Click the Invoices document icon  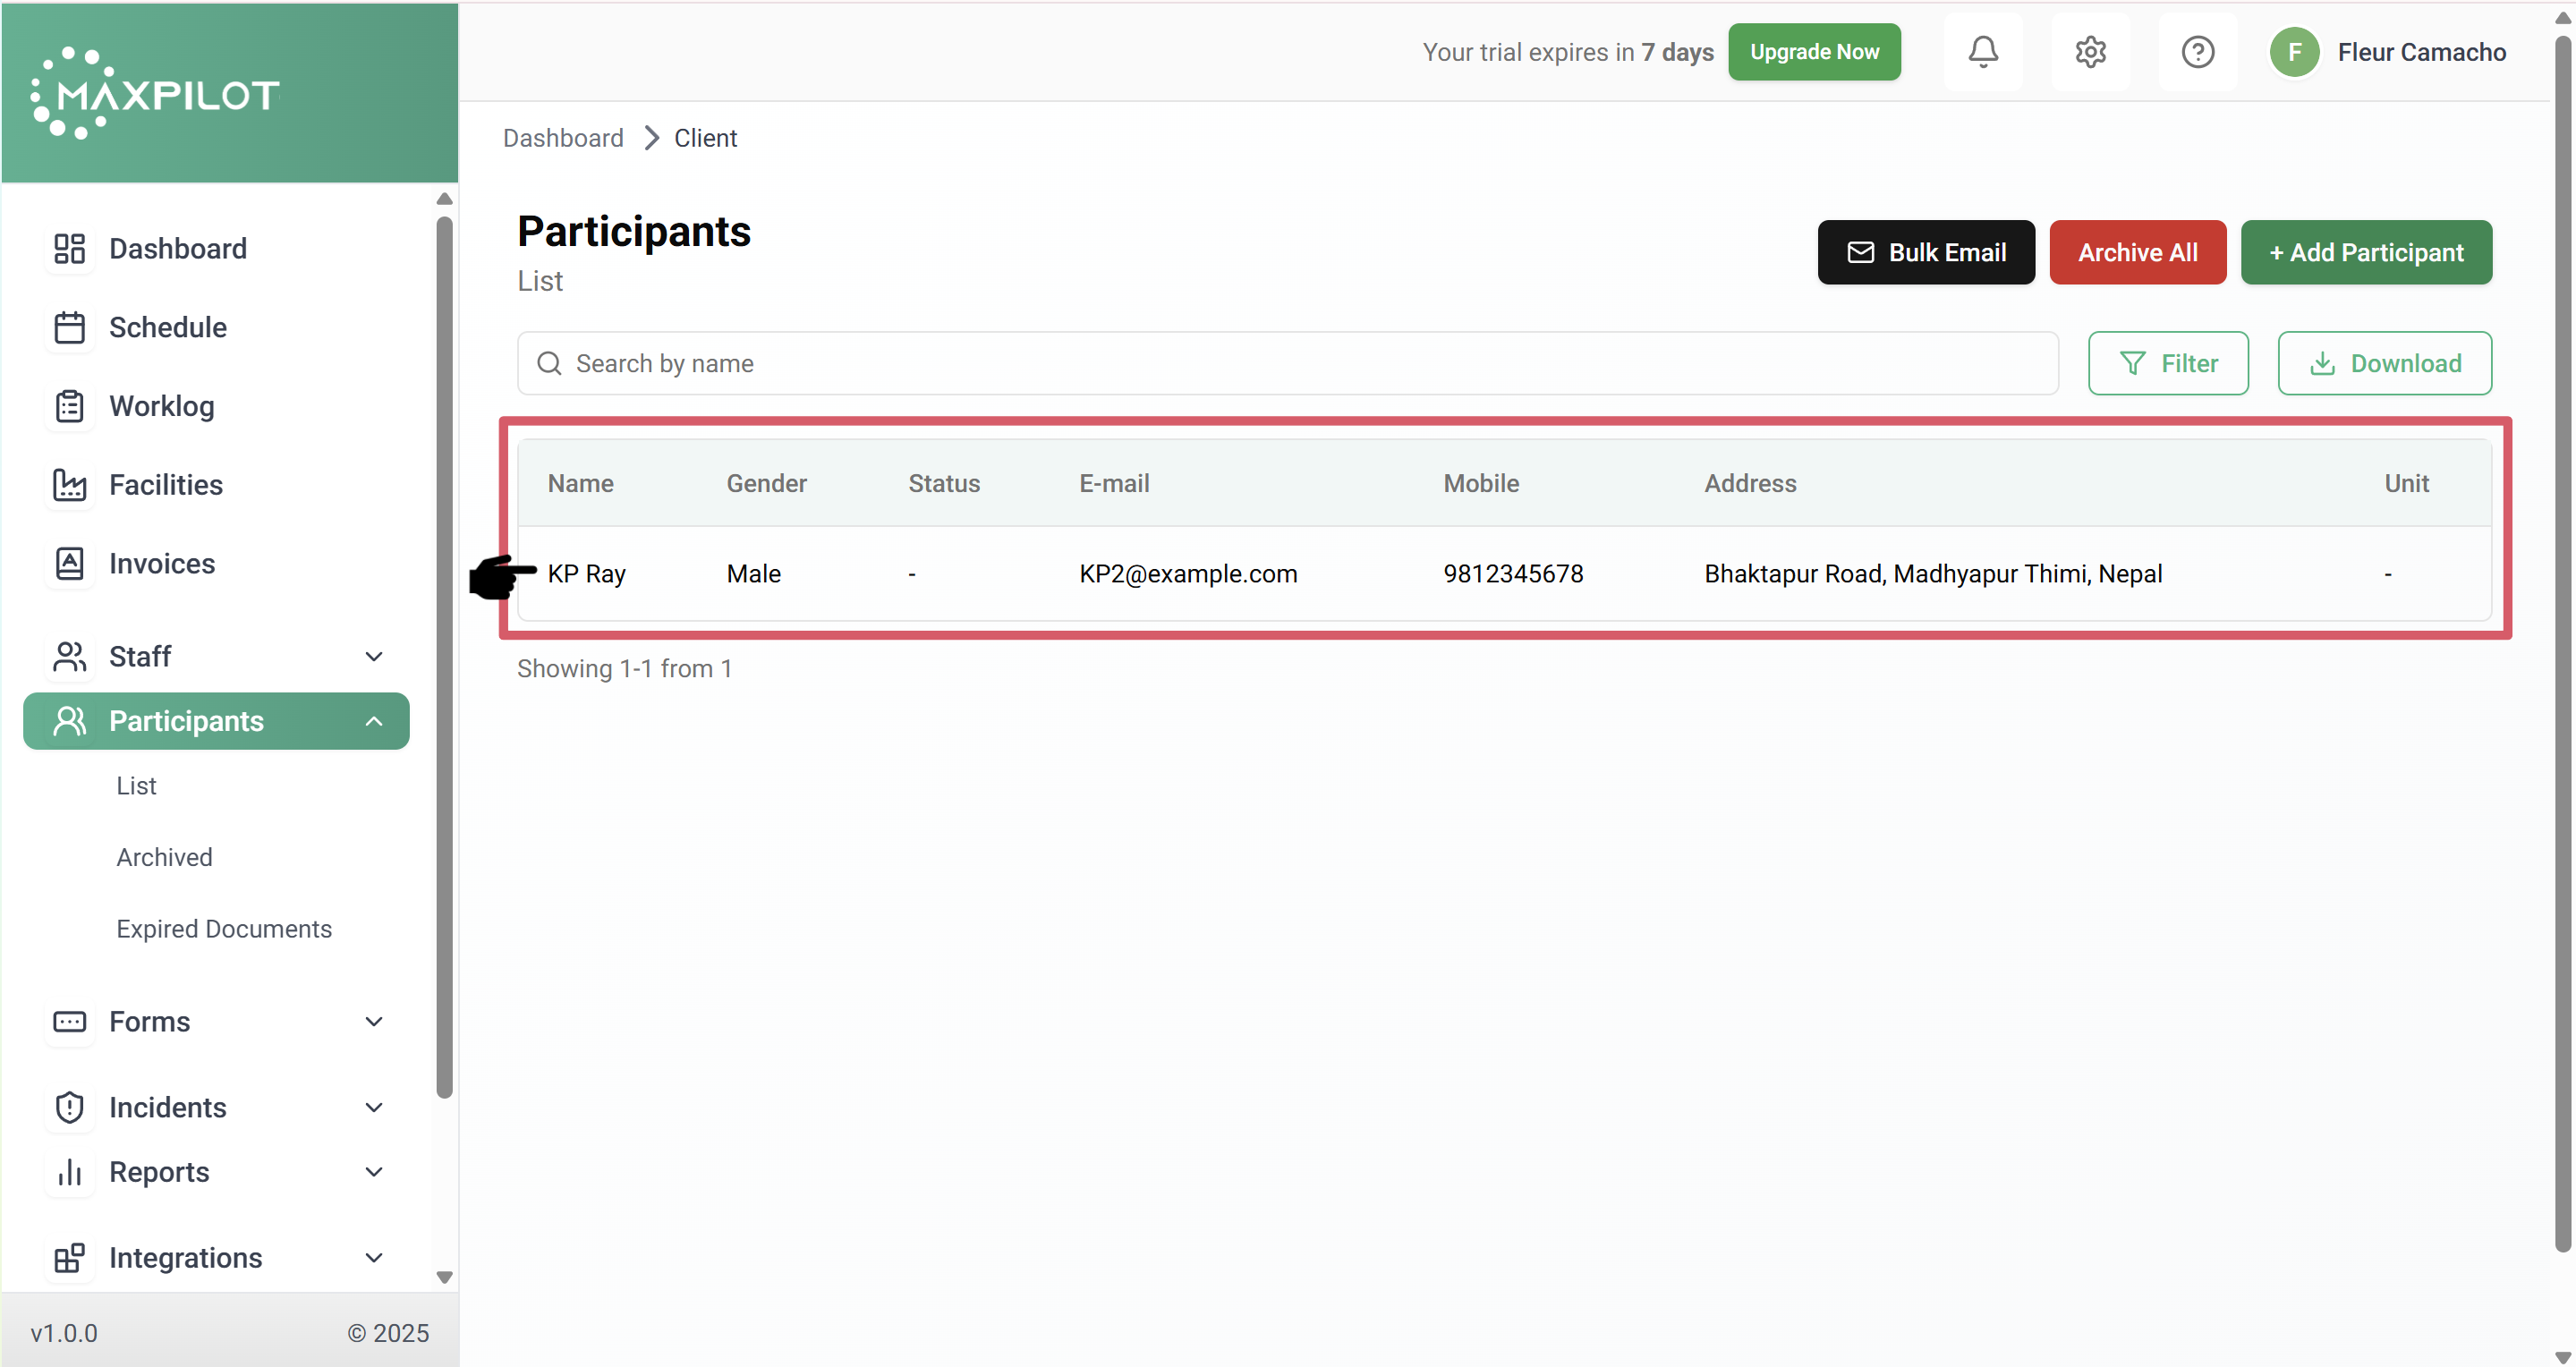tap(69, 563)
